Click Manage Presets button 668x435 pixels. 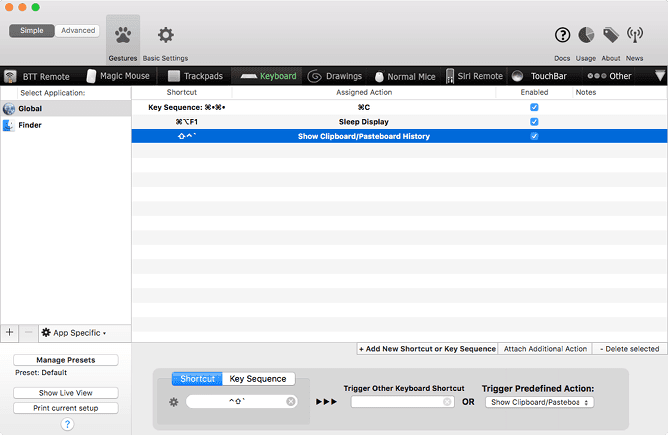pos(65,360)
